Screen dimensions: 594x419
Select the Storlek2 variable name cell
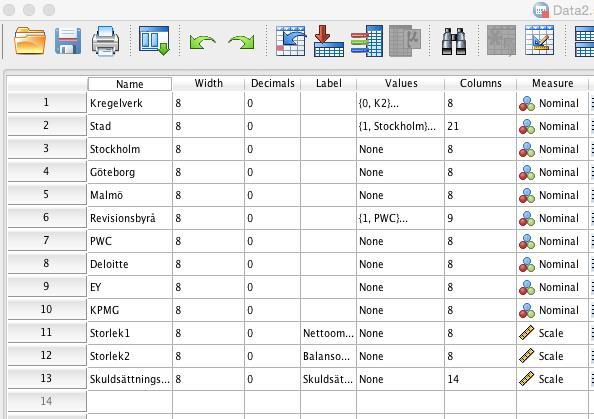point(130,356)
